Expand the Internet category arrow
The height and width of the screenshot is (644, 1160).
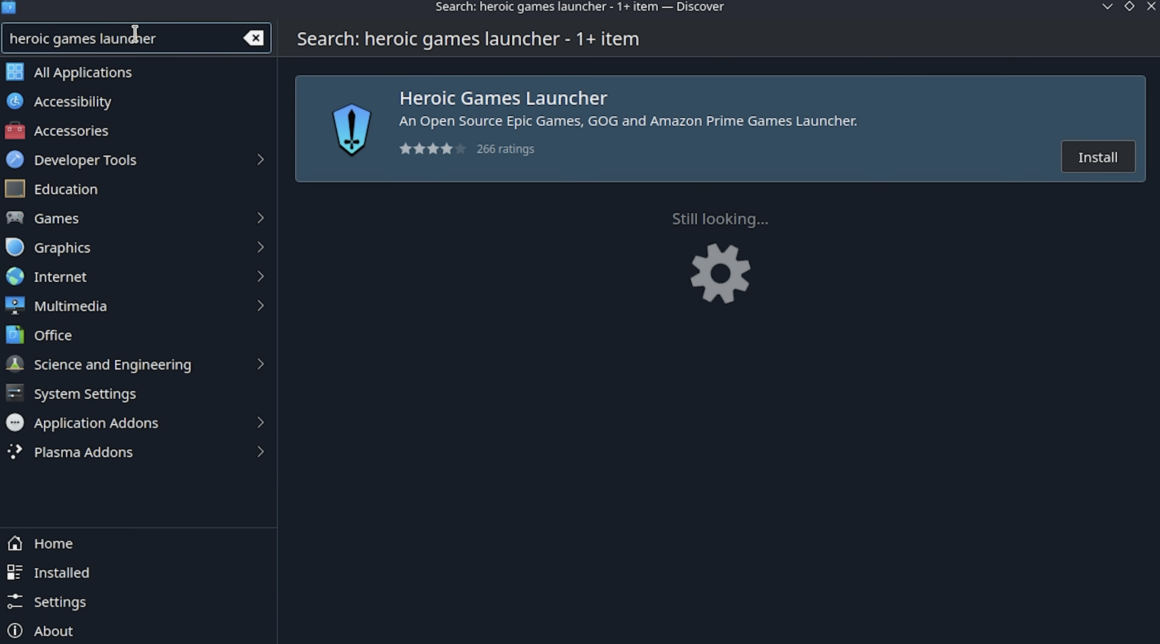pyautogui.click(x=260, y=277)
